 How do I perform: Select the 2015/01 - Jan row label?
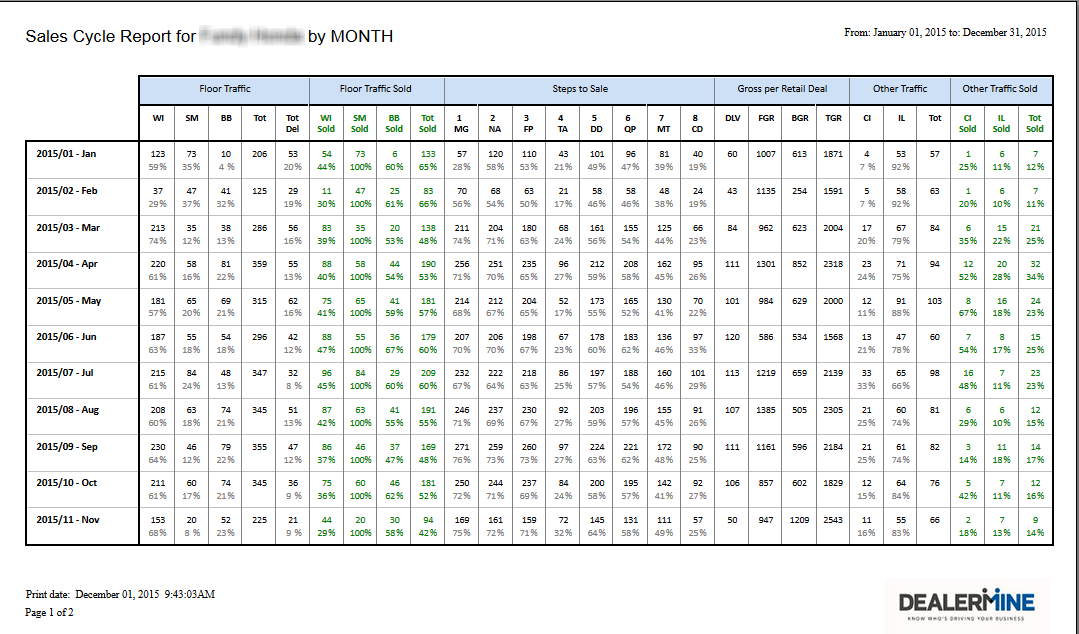[68, 153]
